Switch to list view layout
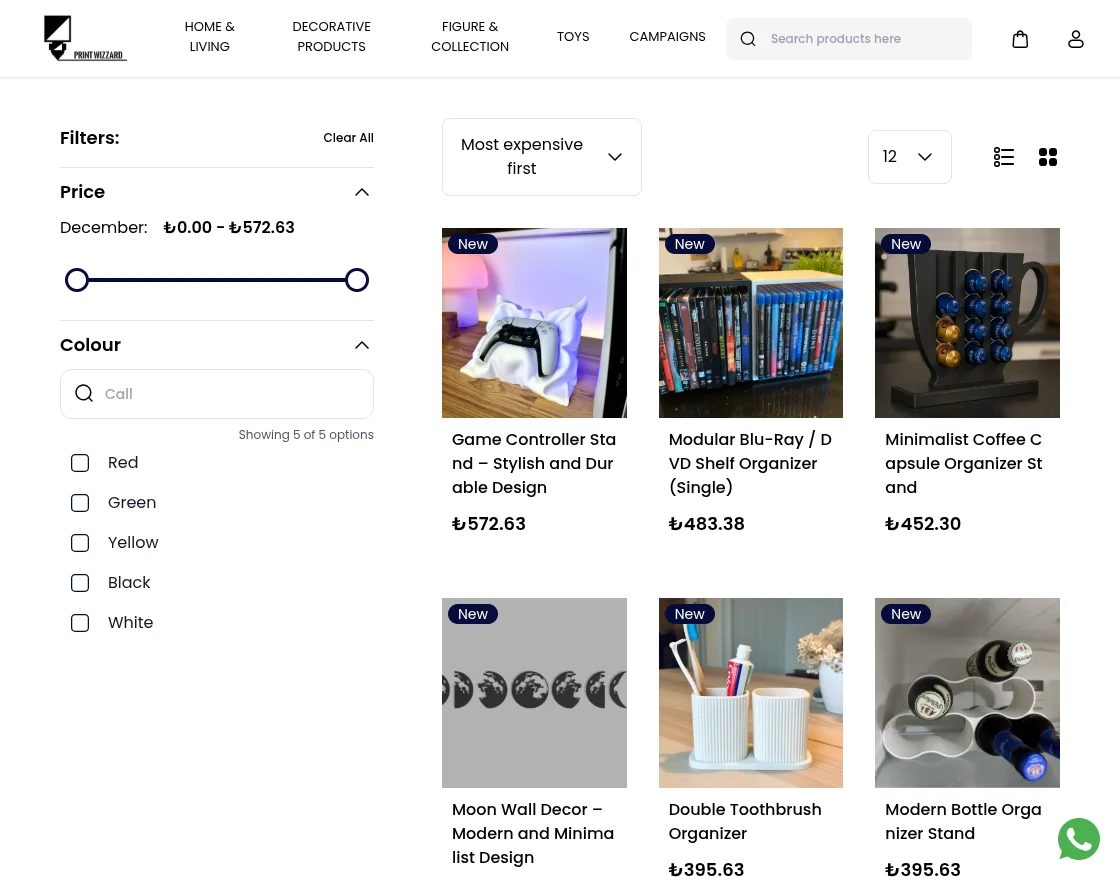This screenshot has height=880, width=1120. (x=1004, y=157)
